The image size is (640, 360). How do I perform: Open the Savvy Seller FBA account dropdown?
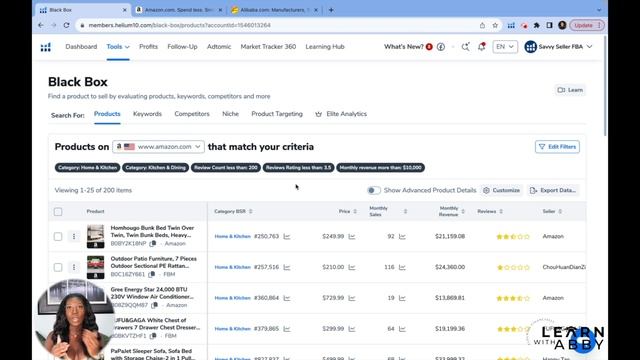point(558,47)
